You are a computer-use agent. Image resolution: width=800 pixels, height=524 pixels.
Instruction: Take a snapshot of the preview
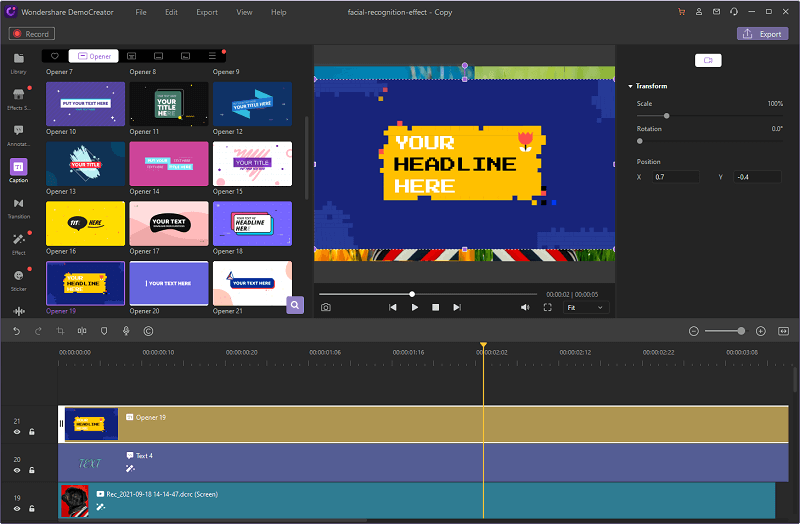pos(326,307)
